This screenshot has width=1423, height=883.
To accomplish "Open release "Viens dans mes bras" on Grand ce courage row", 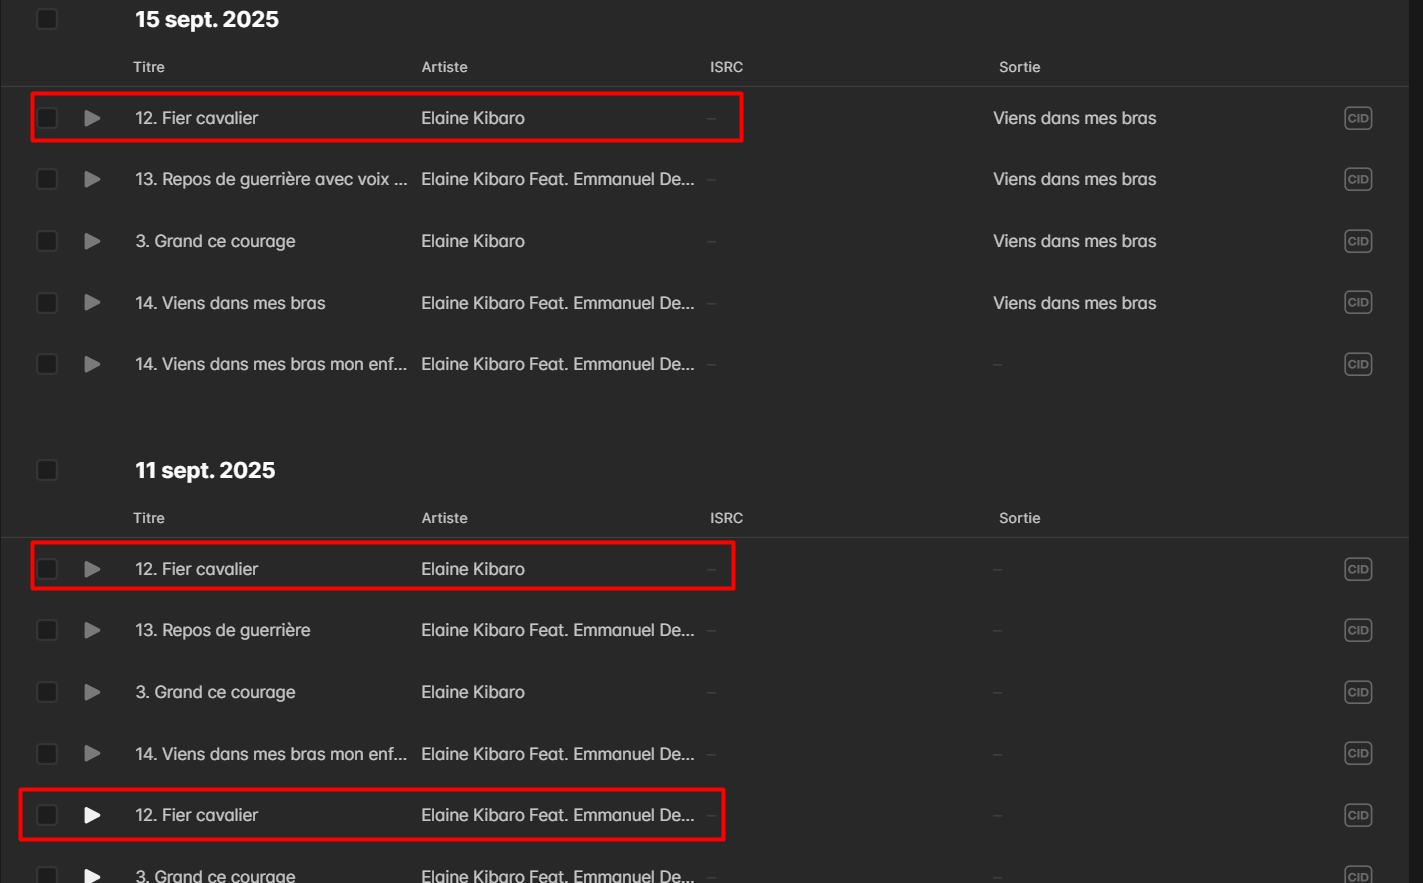I will coord(1074,241).
